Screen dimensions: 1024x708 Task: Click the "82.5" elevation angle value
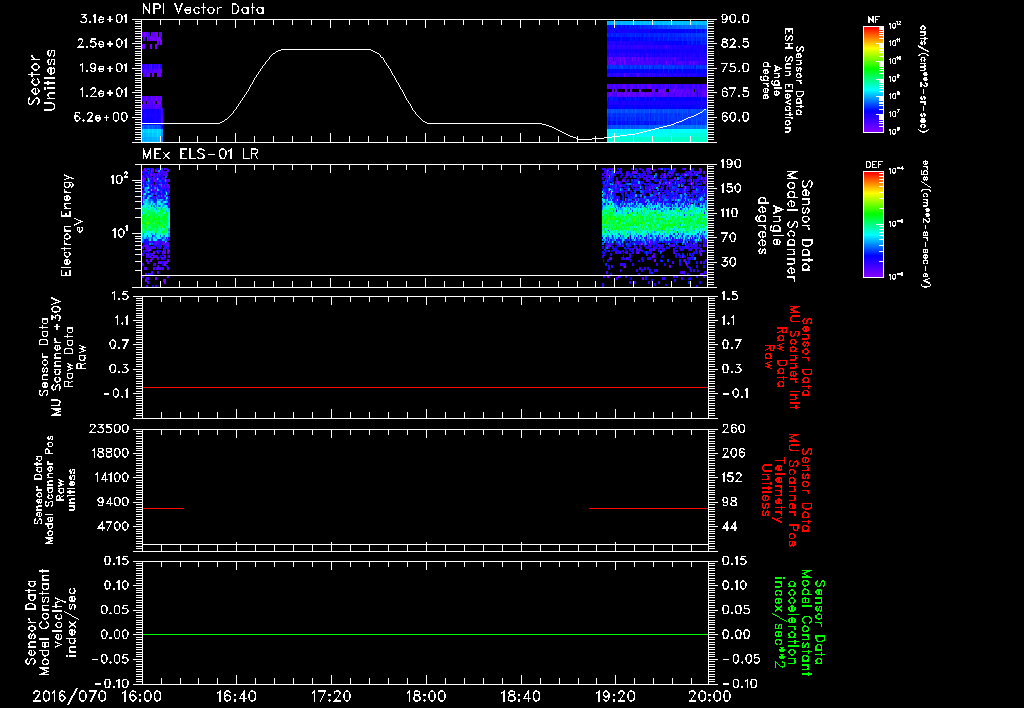pyautogui.click(x=735, y=43)
